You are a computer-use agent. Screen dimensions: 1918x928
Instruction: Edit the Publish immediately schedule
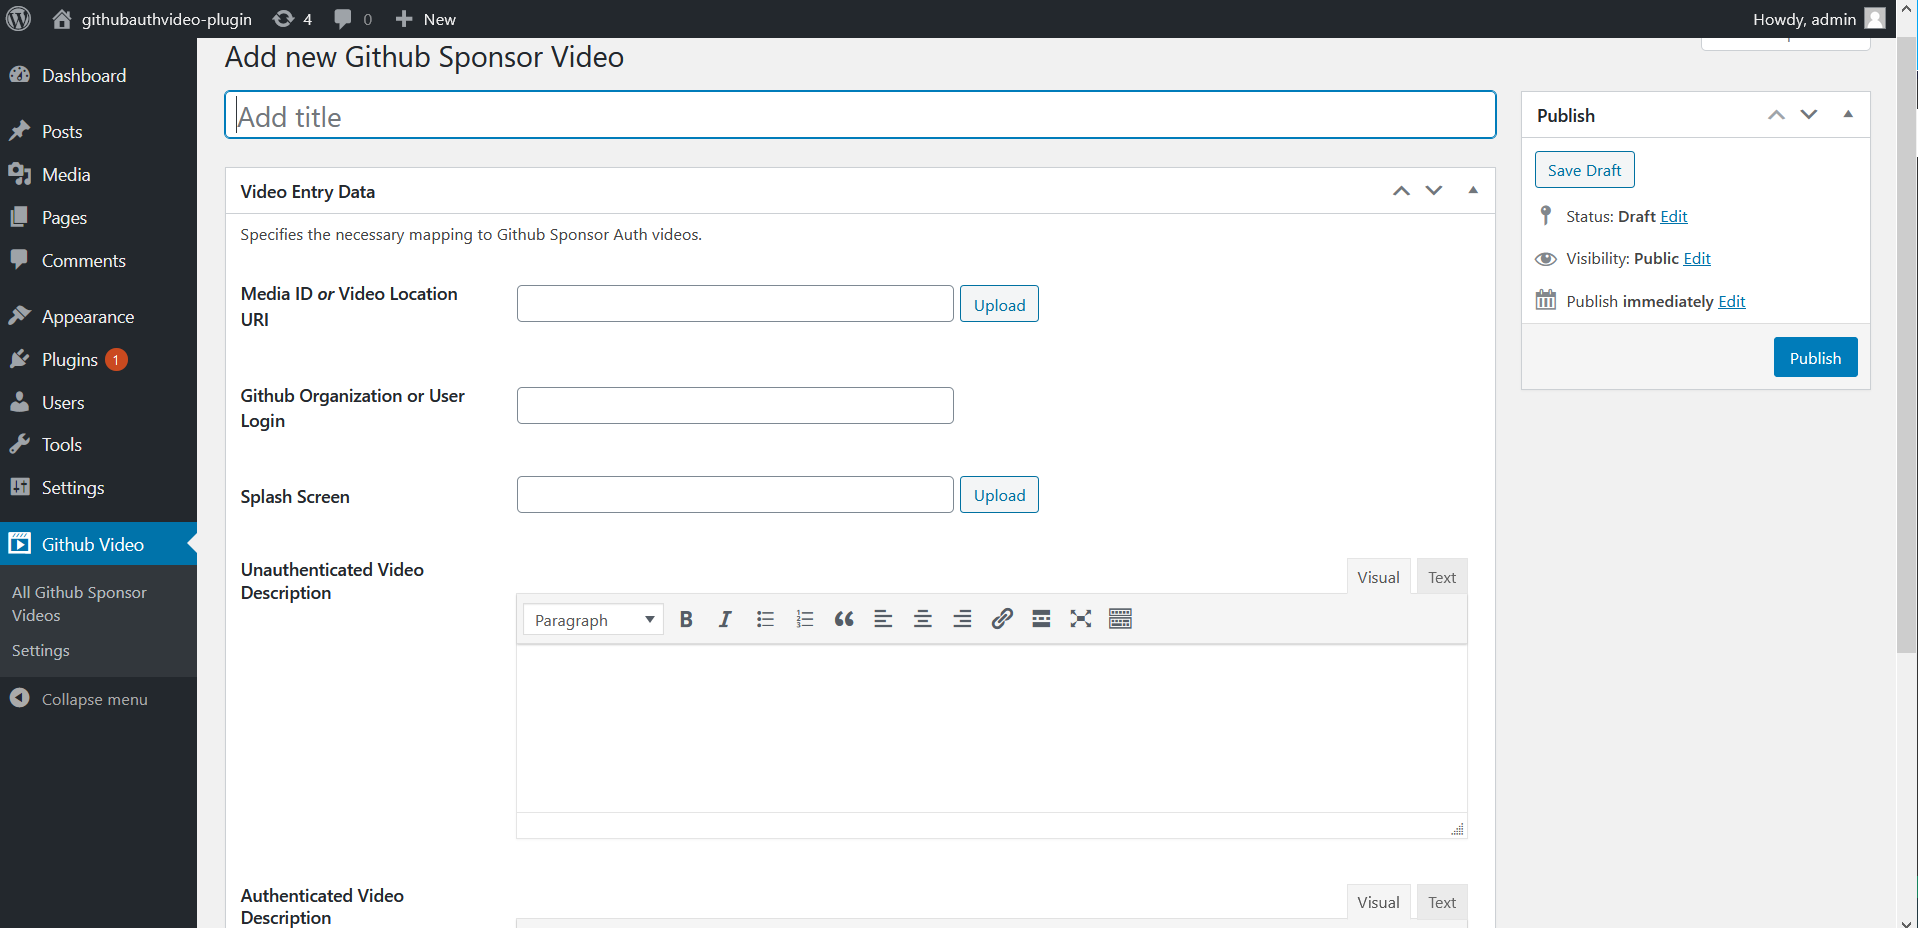point(1731,301)
